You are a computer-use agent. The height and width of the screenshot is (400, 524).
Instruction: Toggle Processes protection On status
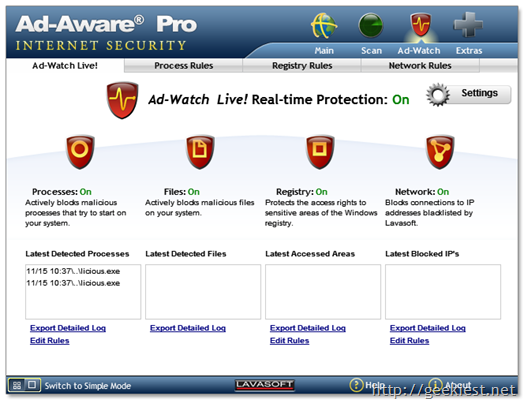(x=86, y=192)
